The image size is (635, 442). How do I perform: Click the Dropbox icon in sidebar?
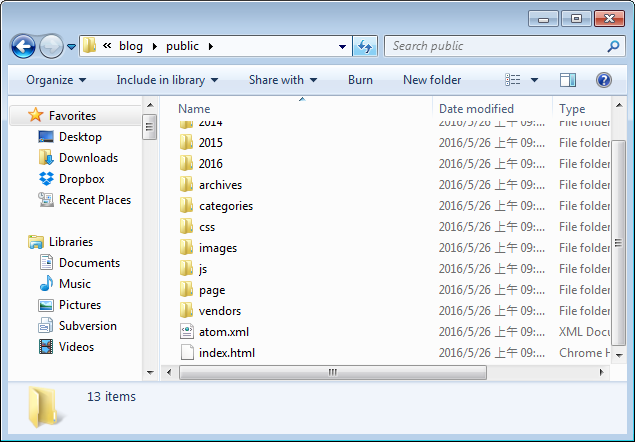click(46, 179)
